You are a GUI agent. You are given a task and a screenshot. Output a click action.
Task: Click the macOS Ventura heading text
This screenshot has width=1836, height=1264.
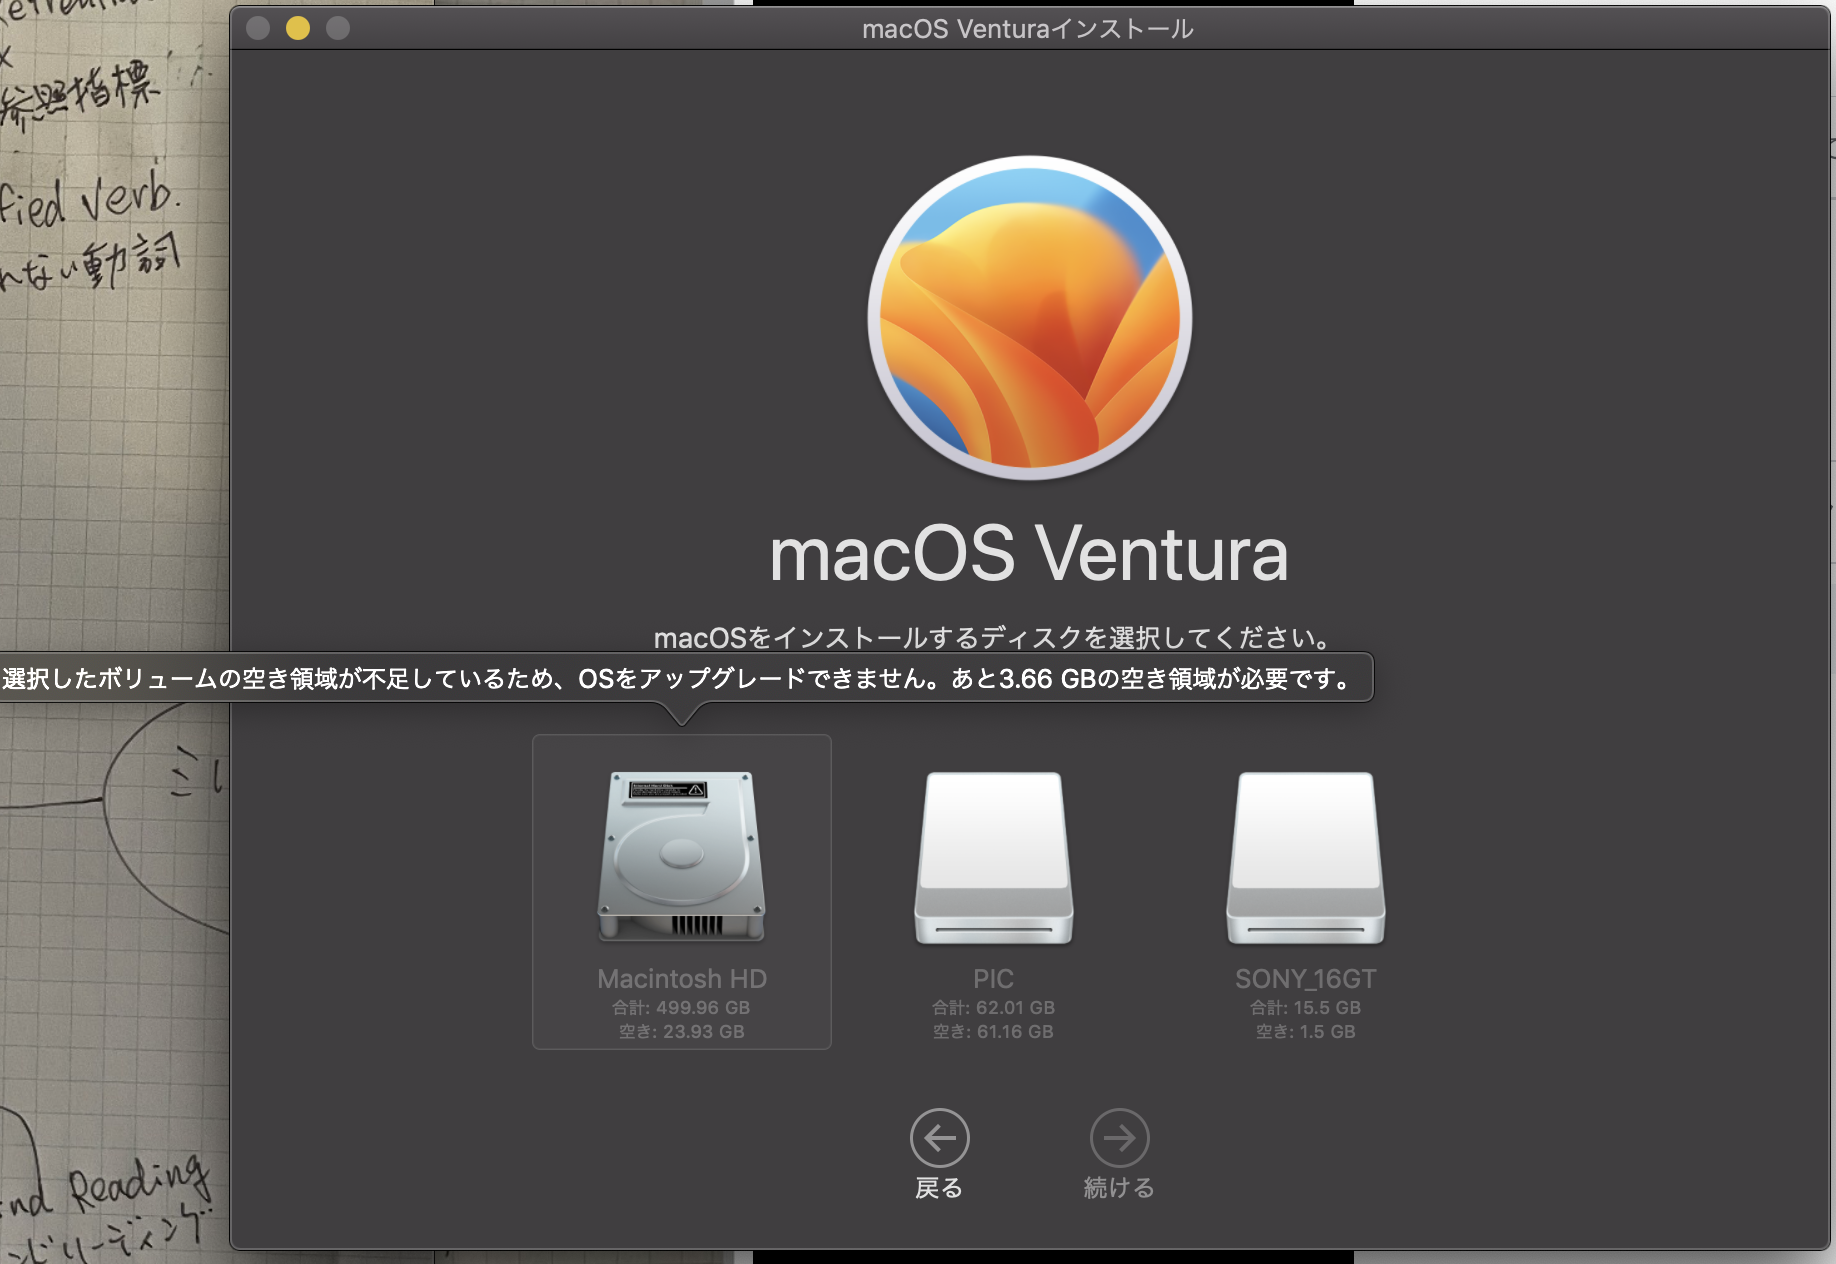(x=1029, y=554)
